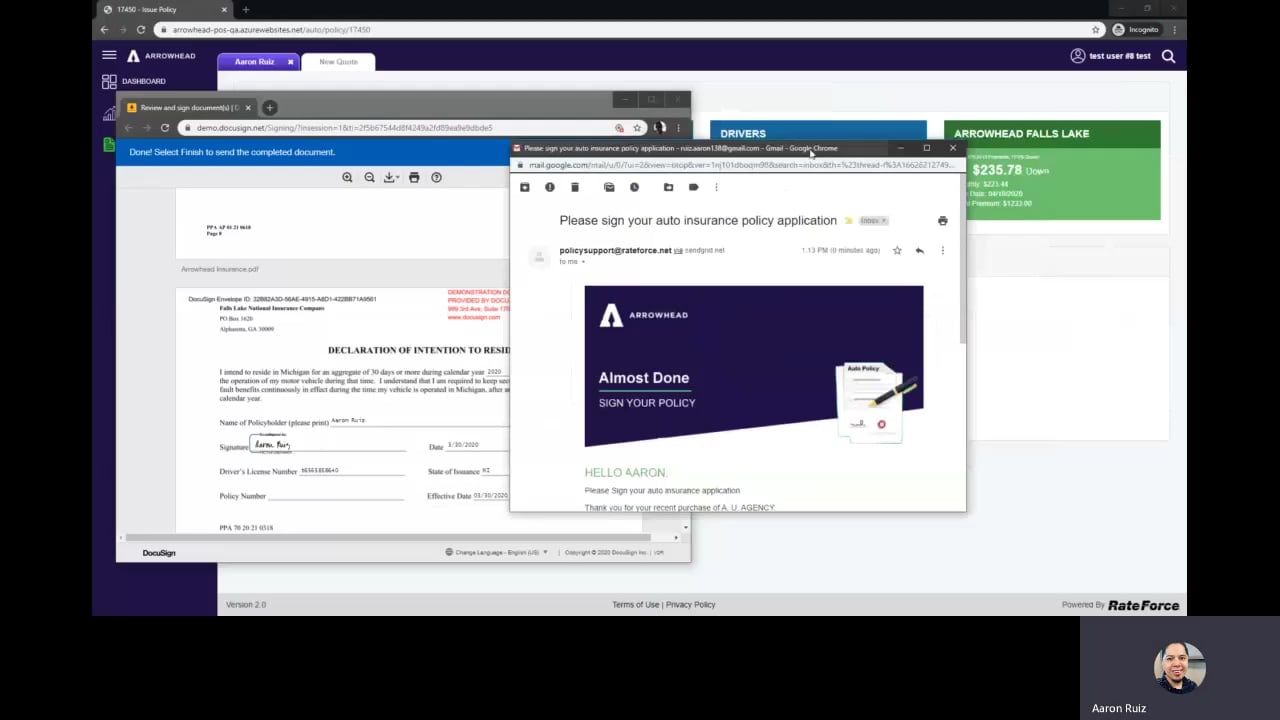Click the Sign Your Policy banner image
Viewport: 1280px width, 720px height.
[x=754, y=366]
